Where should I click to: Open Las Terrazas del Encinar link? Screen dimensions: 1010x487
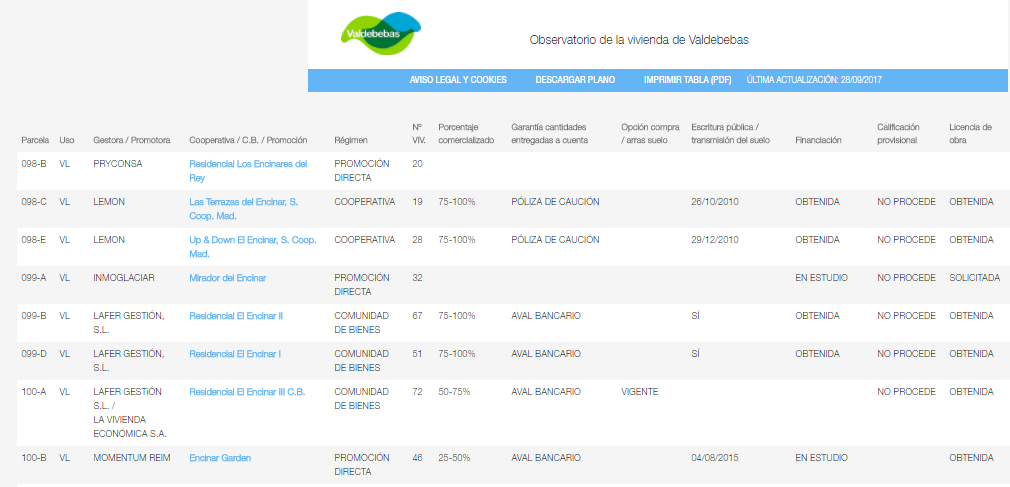[243, 209]
